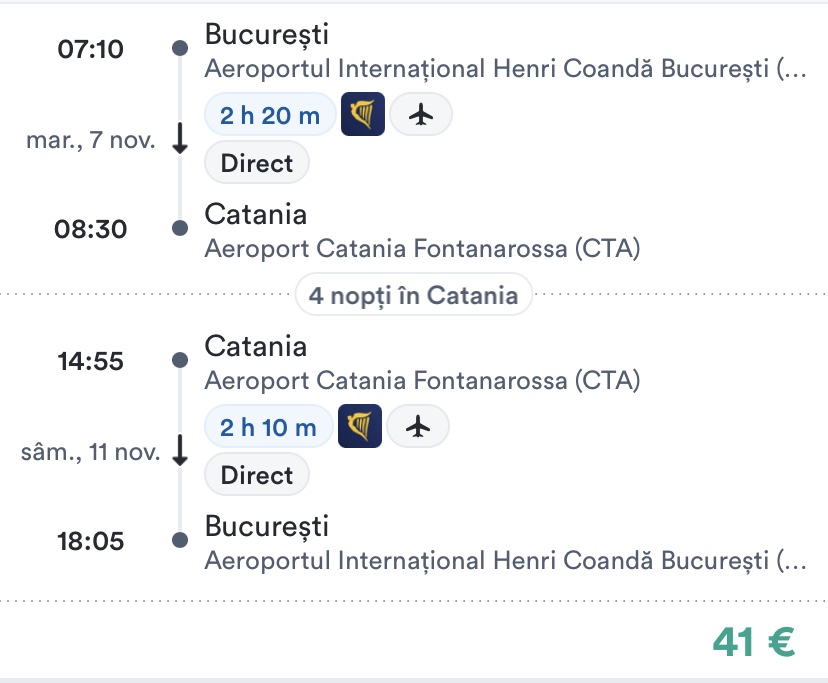This screenshot has width=828, height=683.
Task: Click the 14:55 return departure time
Action: pos(91,361)
